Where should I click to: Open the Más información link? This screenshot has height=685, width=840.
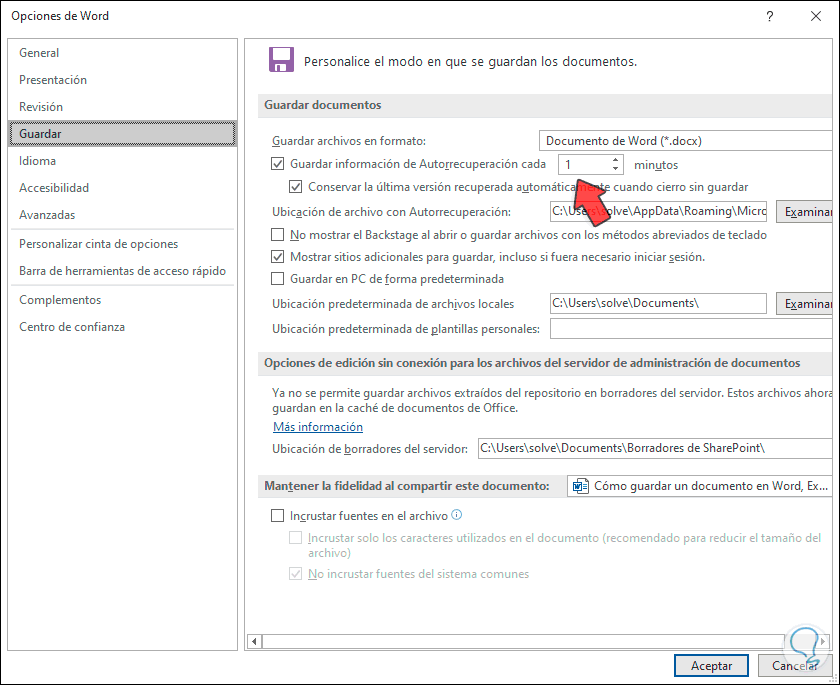coord(318,427)
